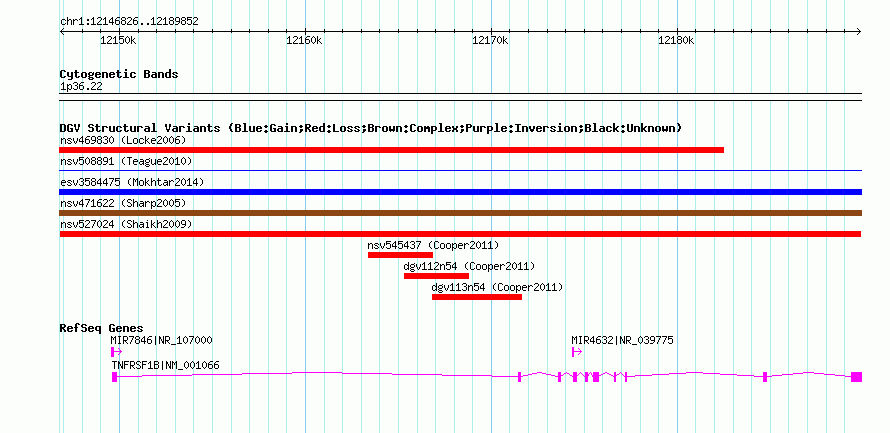Click the 12150k ruler label
Screen dimensions: 890x433
tap(118, 40)
